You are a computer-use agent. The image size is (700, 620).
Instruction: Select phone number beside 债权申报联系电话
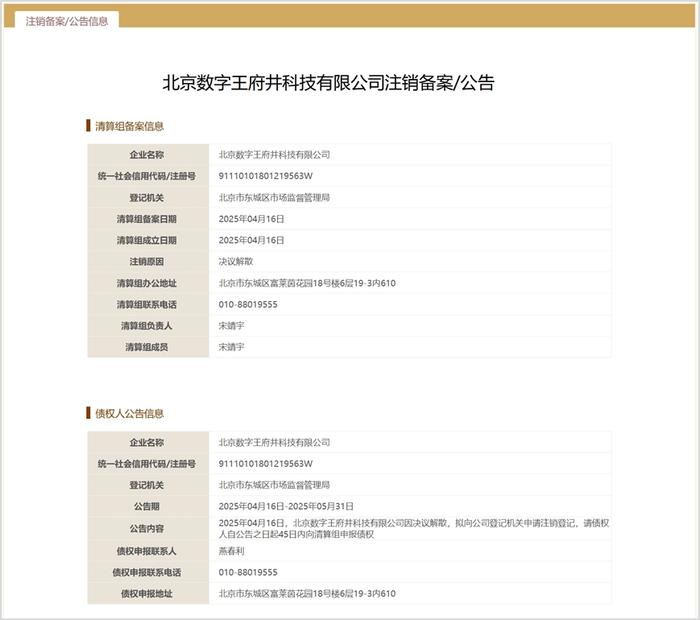tap(248, 572)
